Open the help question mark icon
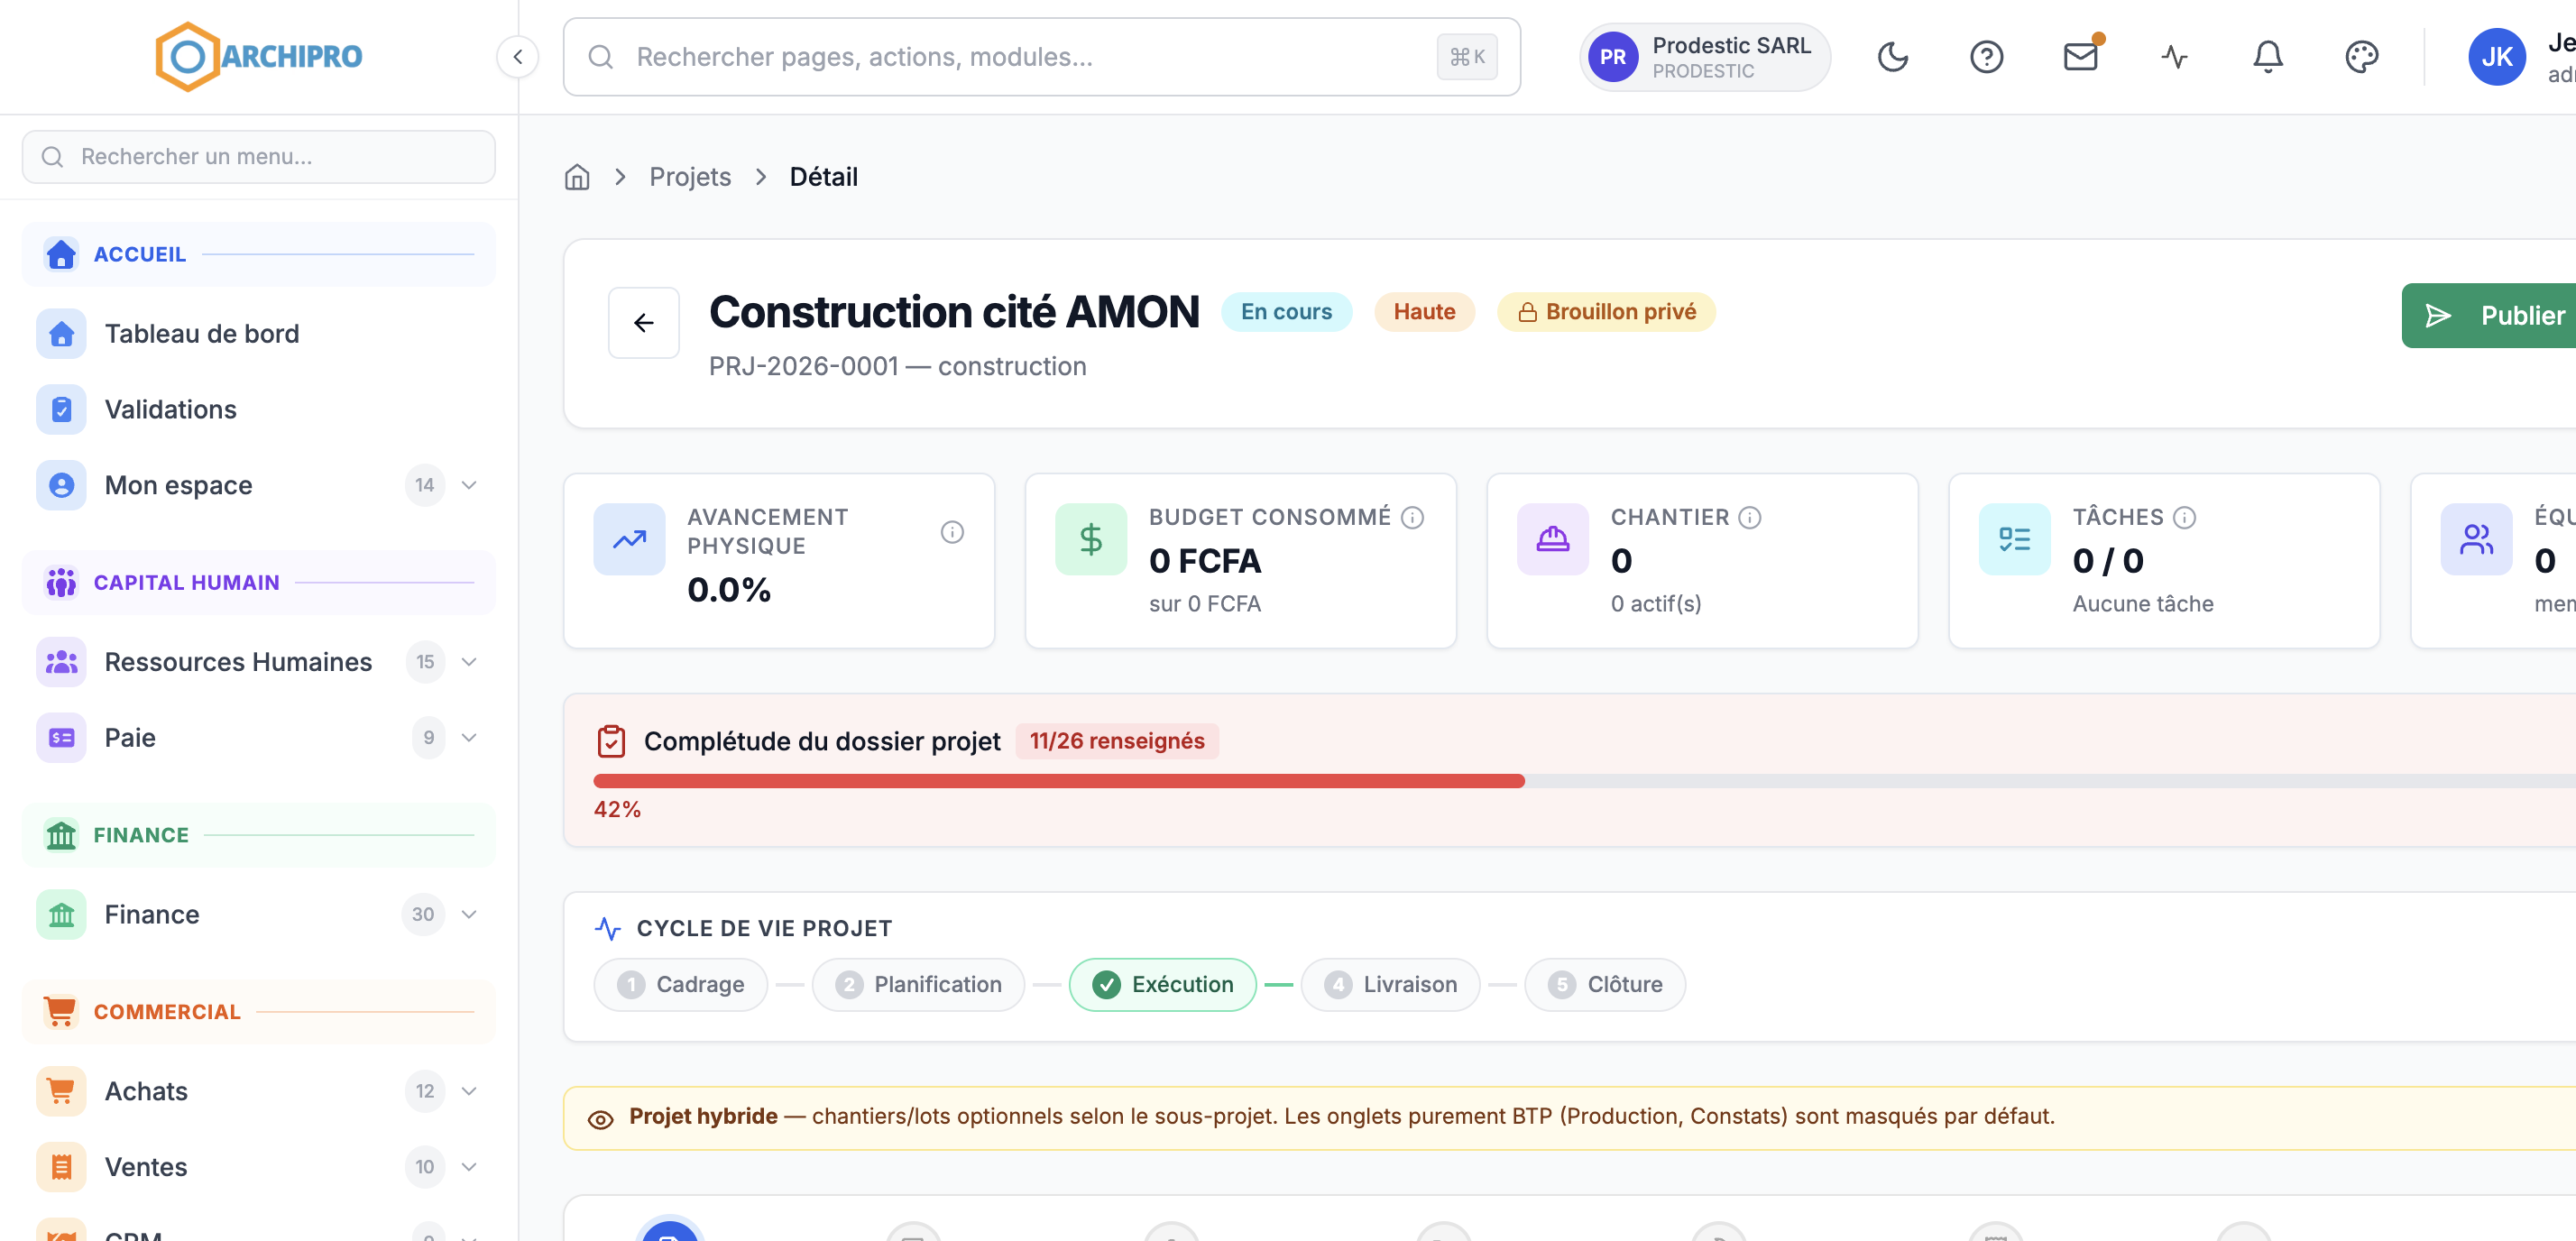 coord(1986,57)
